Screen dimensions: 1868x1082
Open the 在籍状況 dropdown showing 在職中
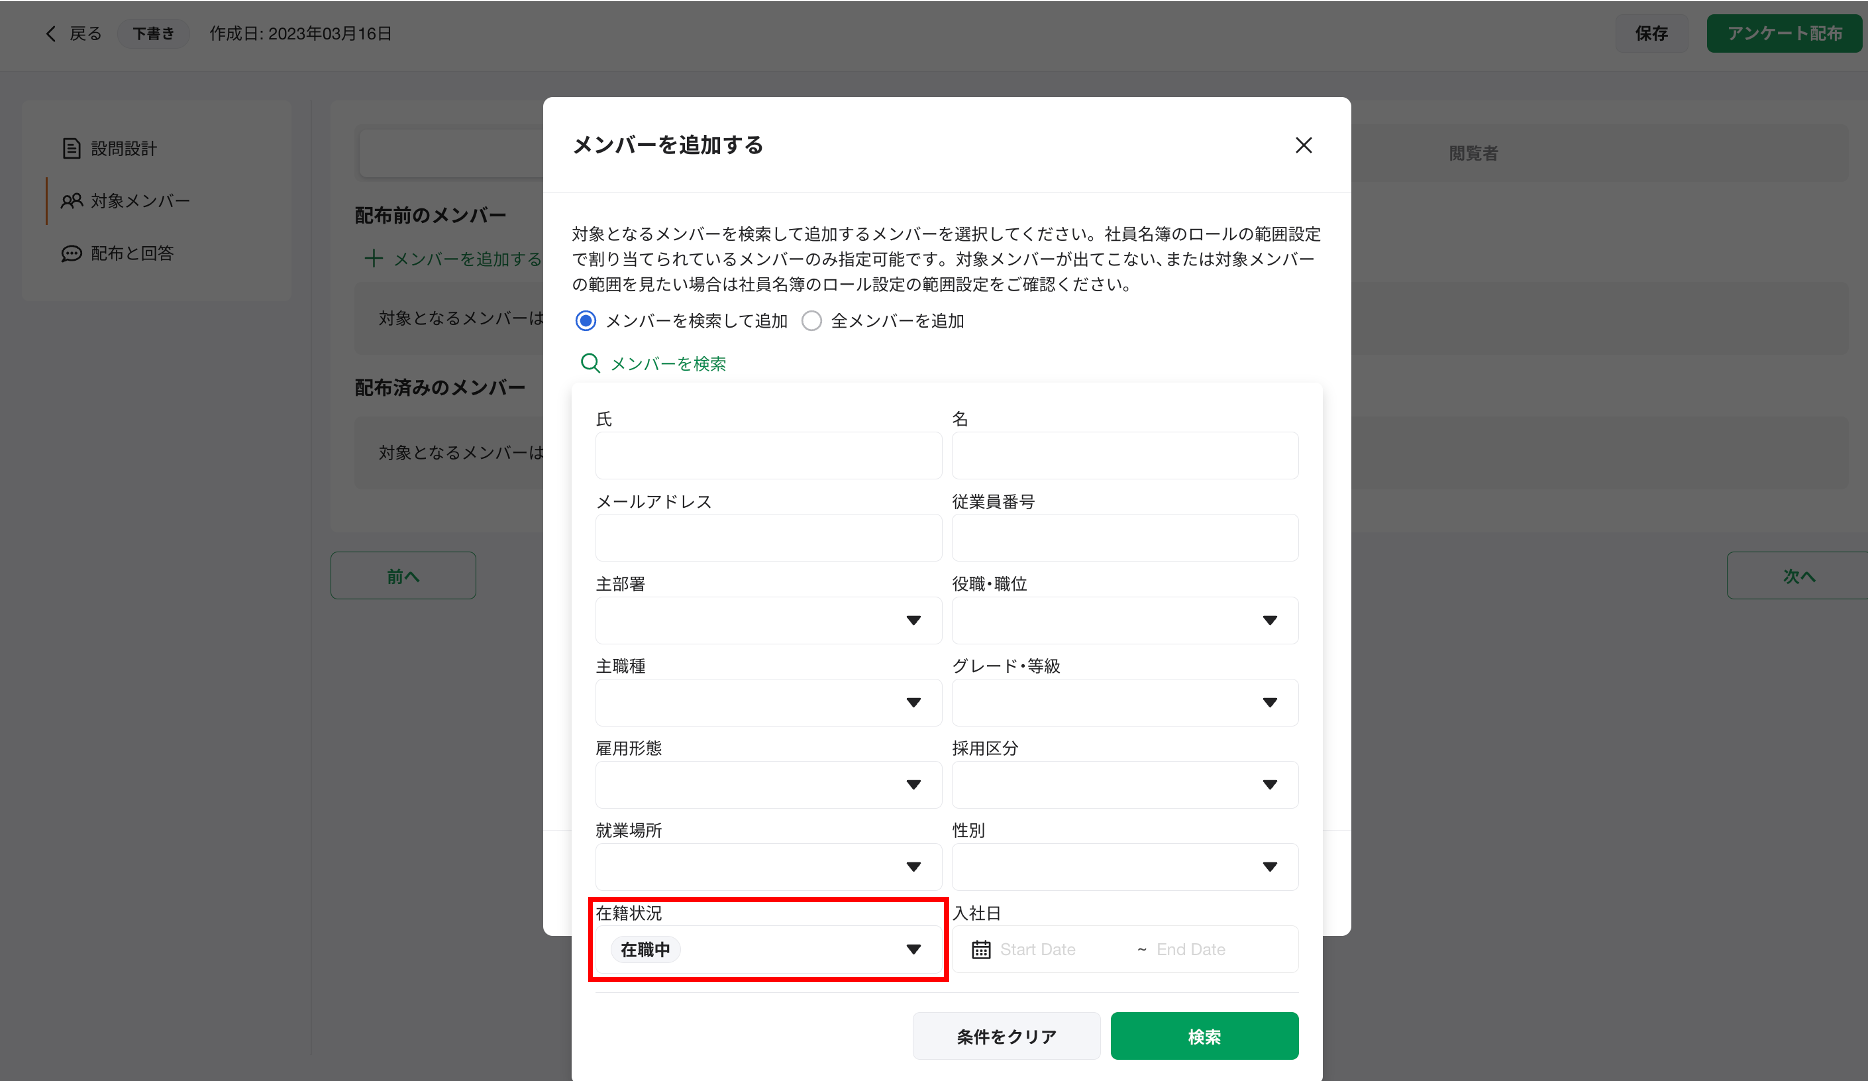[768, 949]
